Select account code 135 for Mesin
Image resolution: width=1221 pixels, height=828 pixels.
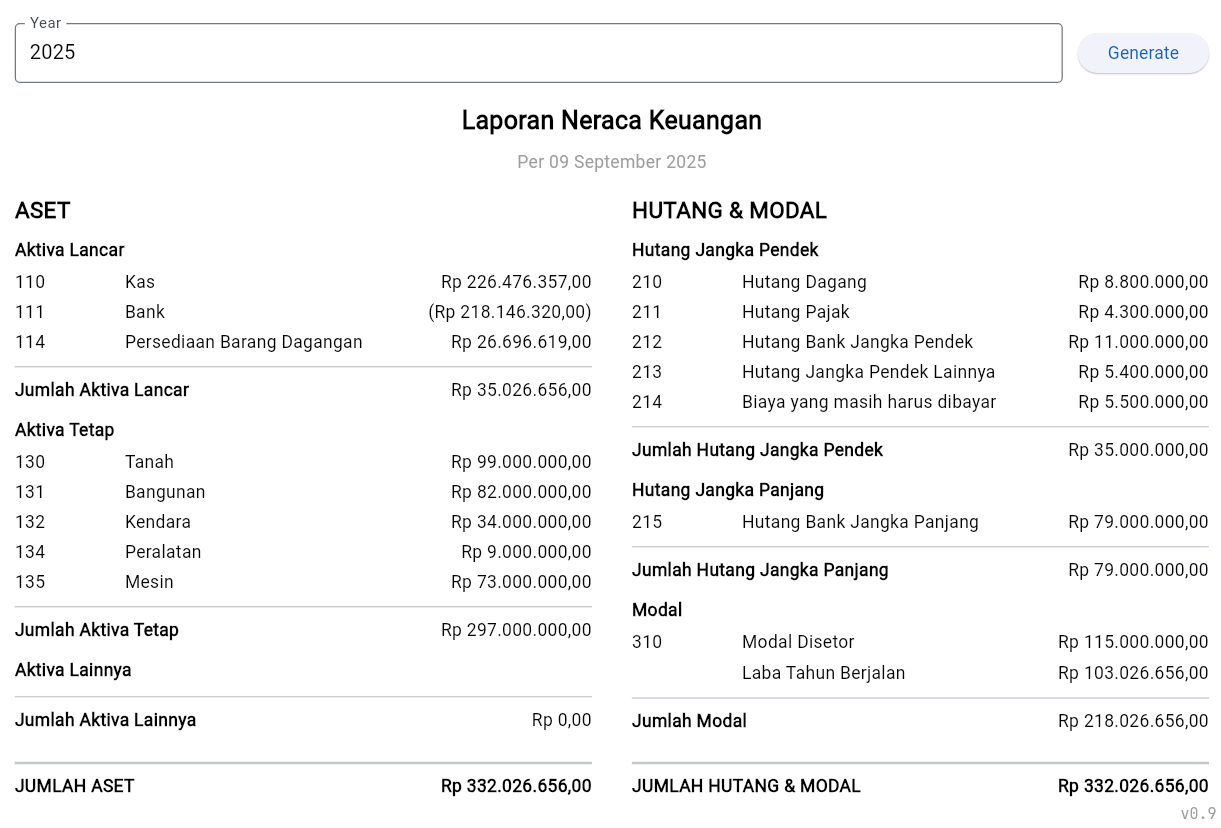[30, 582]
